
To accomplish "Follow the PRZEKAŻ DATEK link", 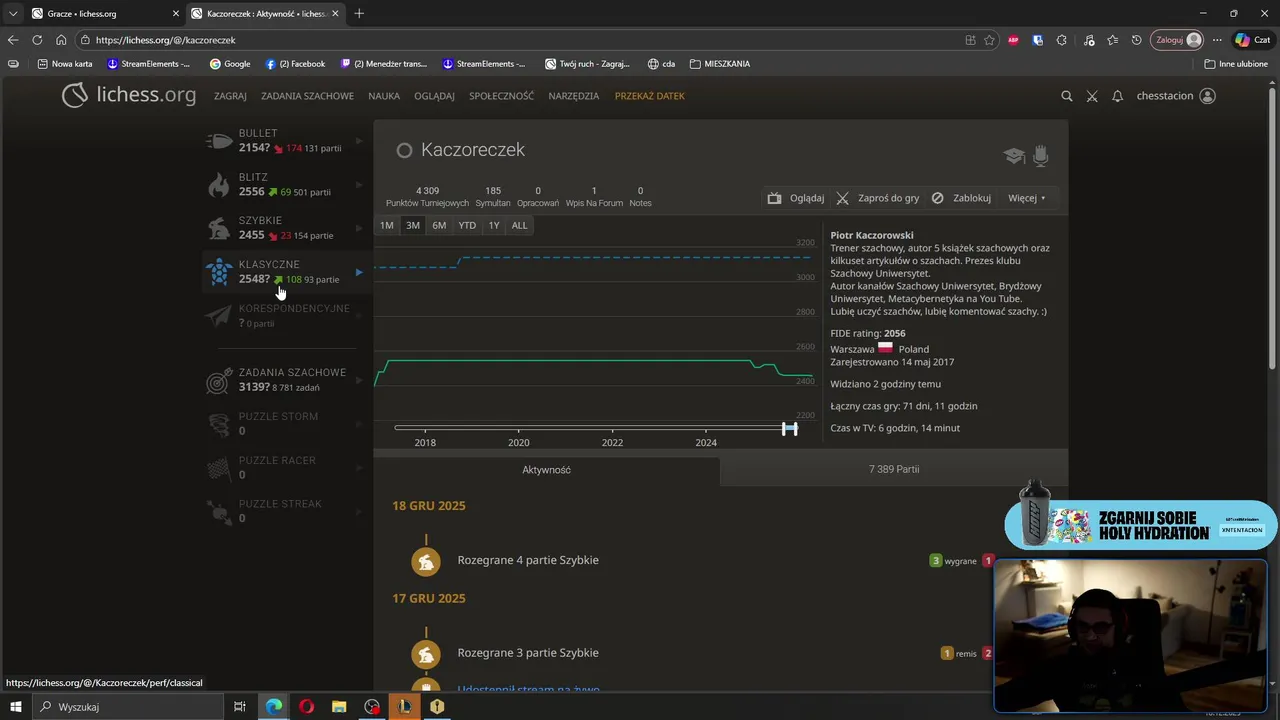I will coord(650,96).
